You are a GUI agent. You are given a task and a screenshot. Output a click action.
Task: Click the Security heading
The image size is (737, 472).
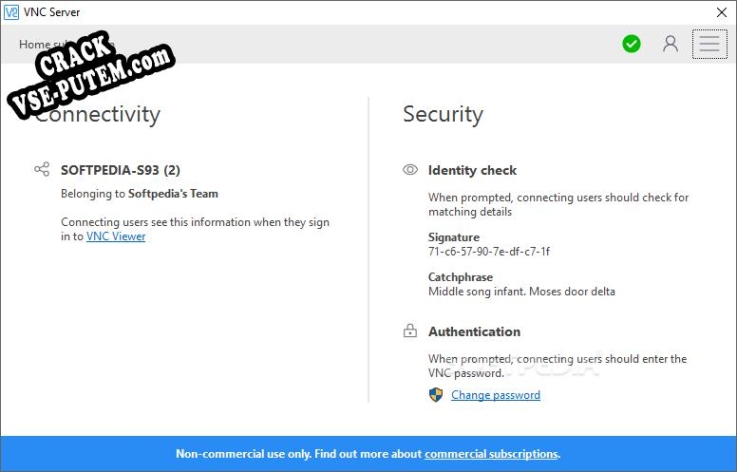[442, 114]
